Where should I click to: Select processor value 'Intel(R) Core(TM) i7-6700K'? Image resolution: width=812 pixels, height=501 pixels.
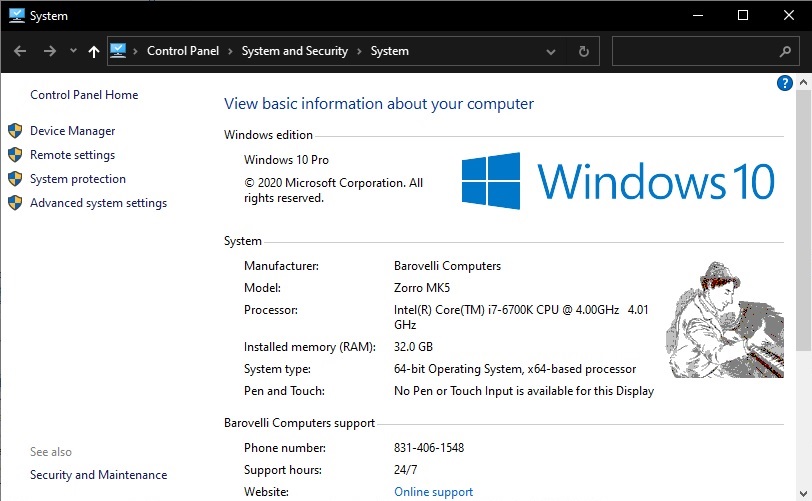(x=463, y=310)
